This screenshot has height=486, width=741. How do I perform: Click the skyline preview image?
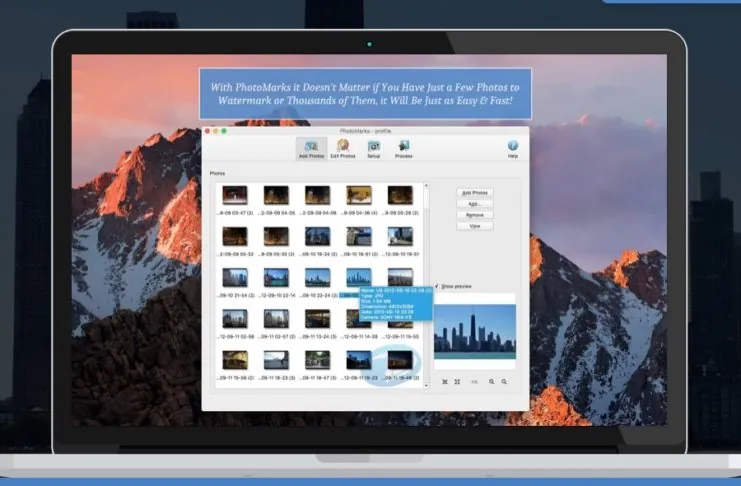coord(475,332)
